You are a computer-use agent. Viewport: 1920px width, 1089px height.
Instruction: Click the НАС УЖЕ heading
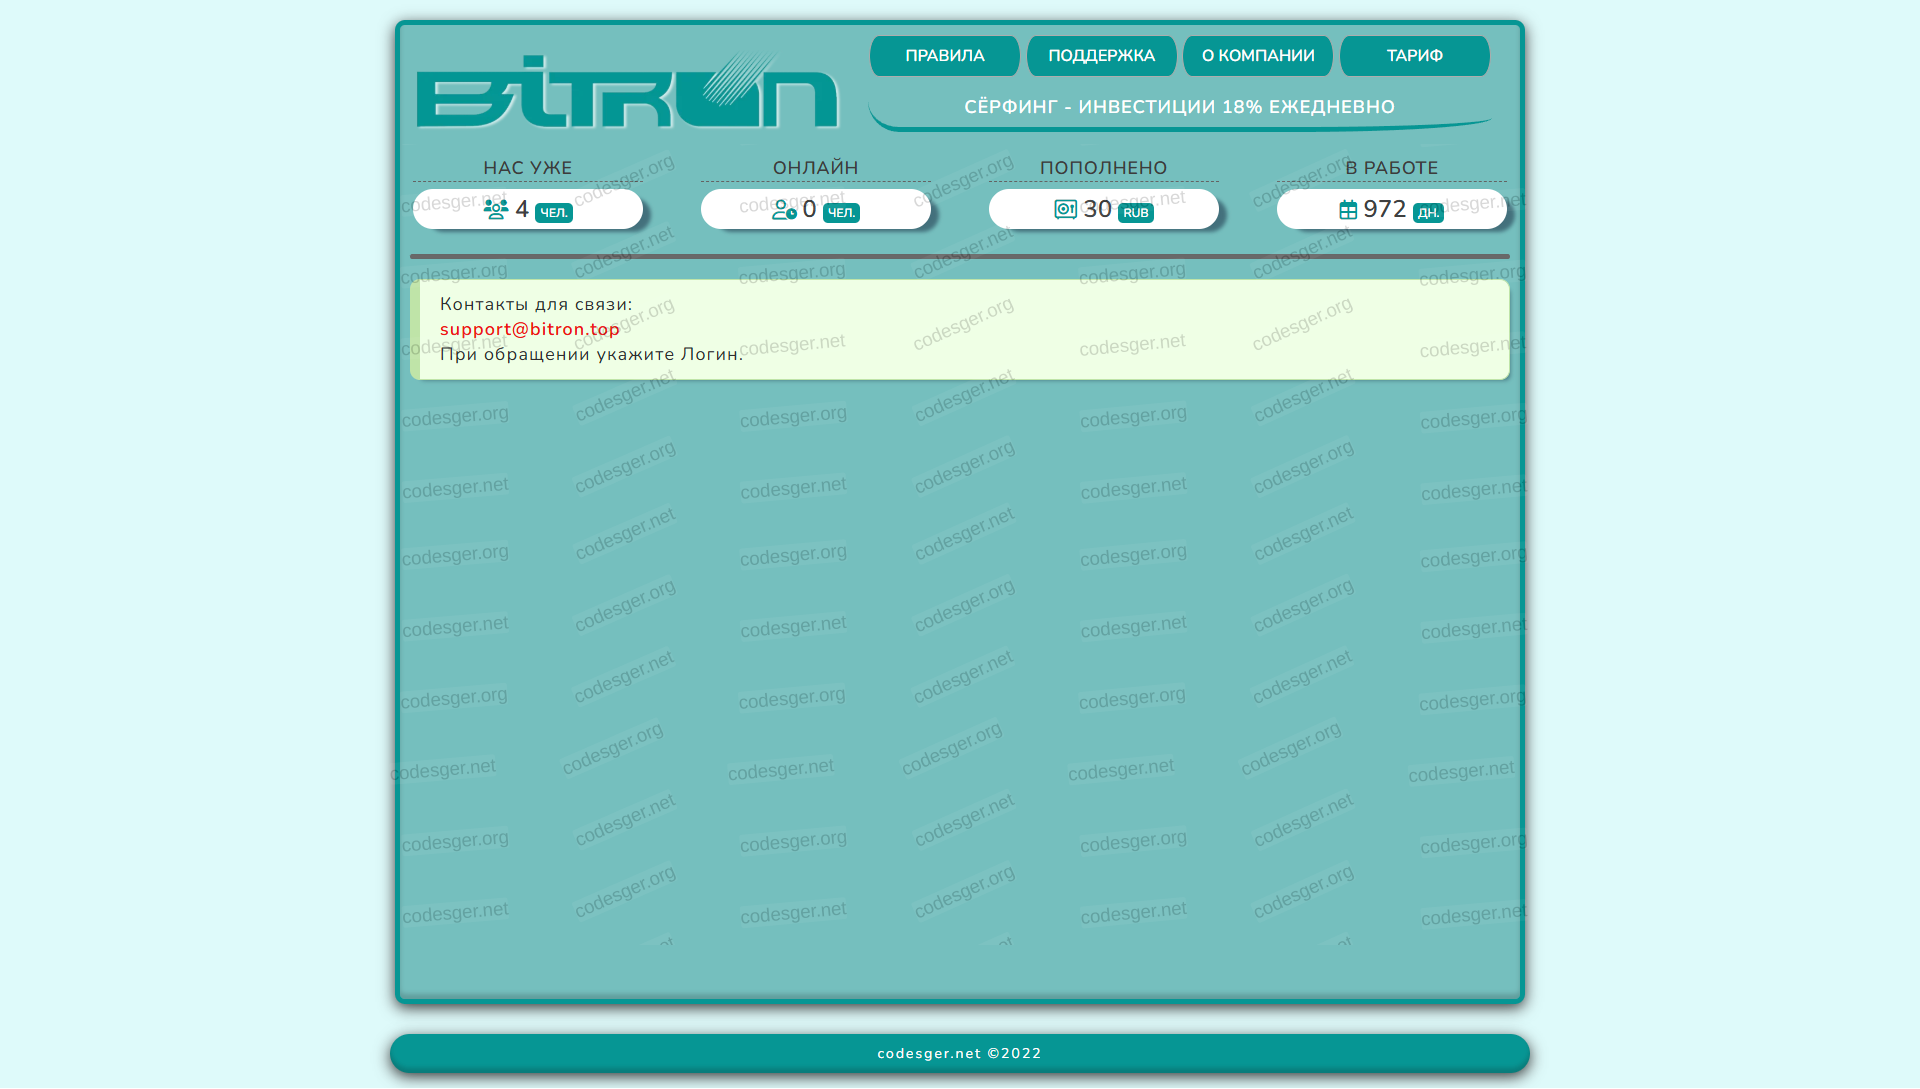point(528,168)
